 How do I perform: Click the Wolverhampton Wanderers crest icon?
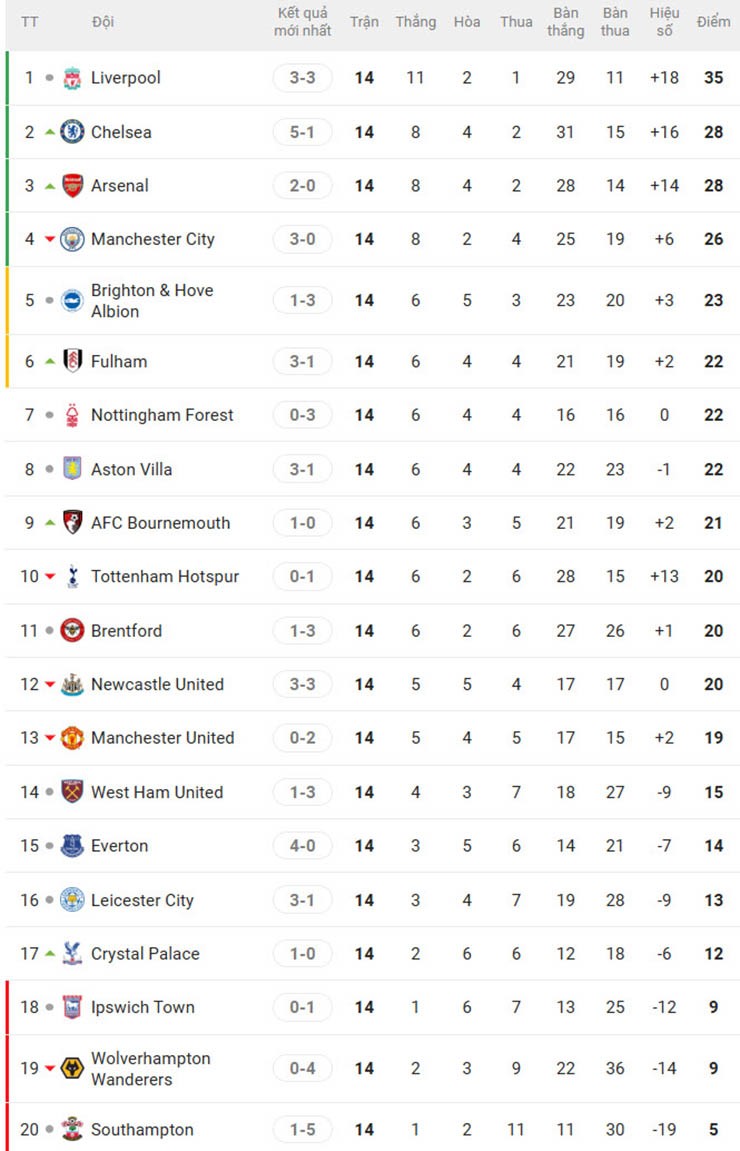point(72,1068)
